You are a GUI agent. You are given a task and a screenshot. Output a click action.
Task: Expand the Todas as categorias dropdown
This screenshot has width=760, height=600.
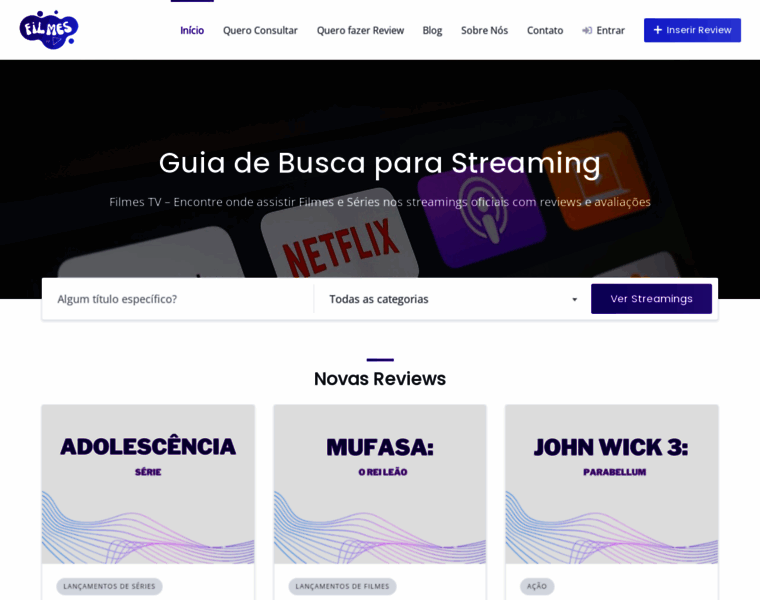coord(453,299)
